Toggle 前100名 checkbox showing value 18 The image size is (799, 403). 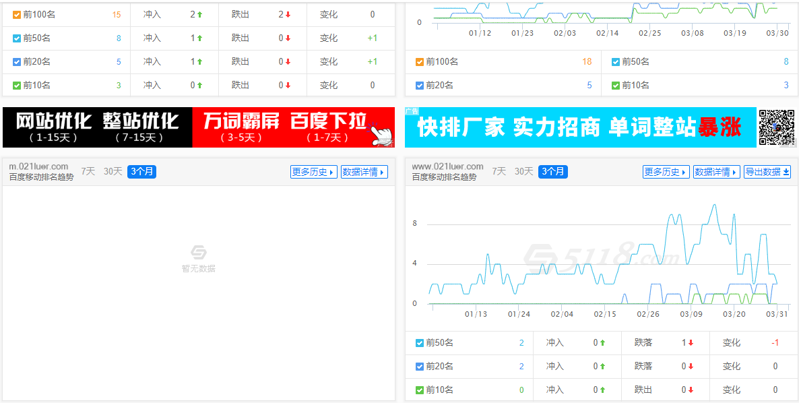[420, 61]
